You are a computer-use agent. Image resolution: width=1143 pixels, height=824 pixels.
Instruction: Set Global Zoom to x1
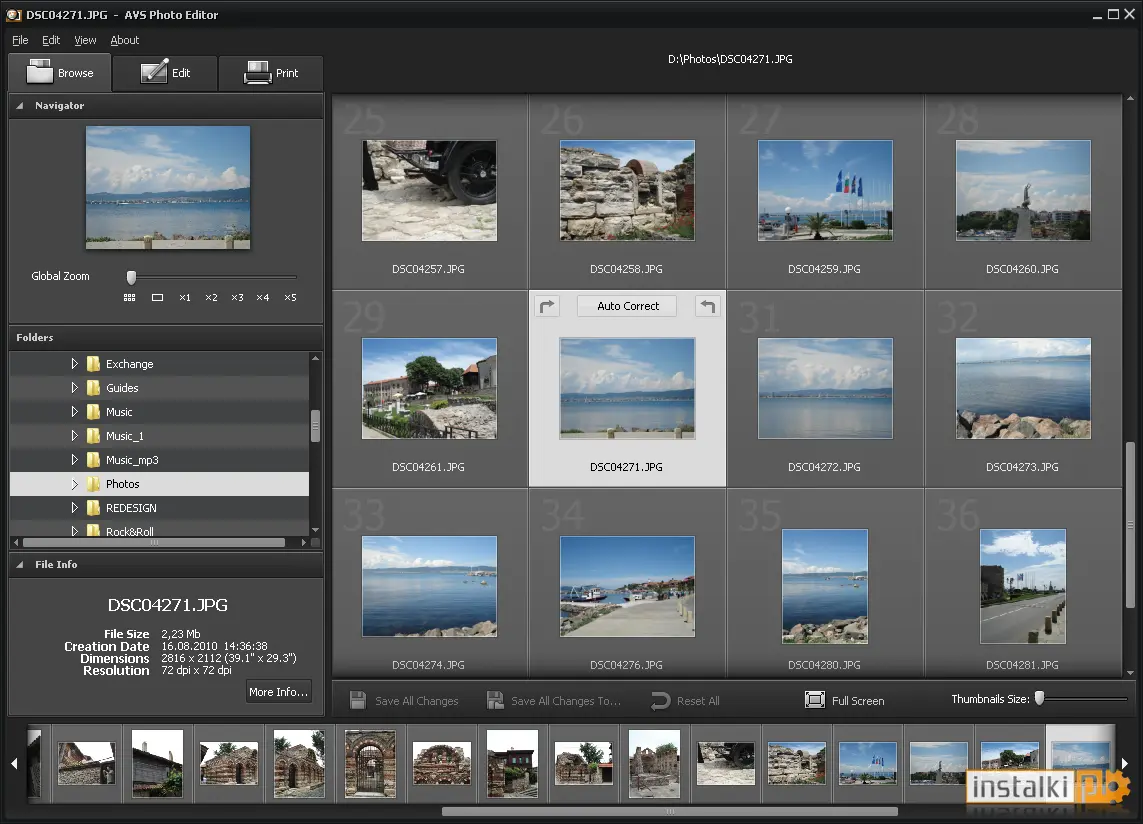pyautogui.click(x=184, y=298)
